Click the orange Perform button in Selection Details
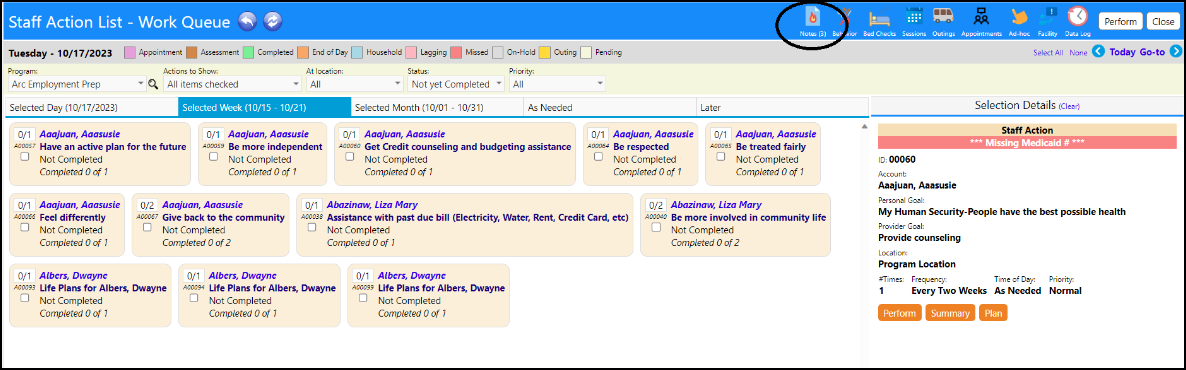 click(x=899, y=313)
